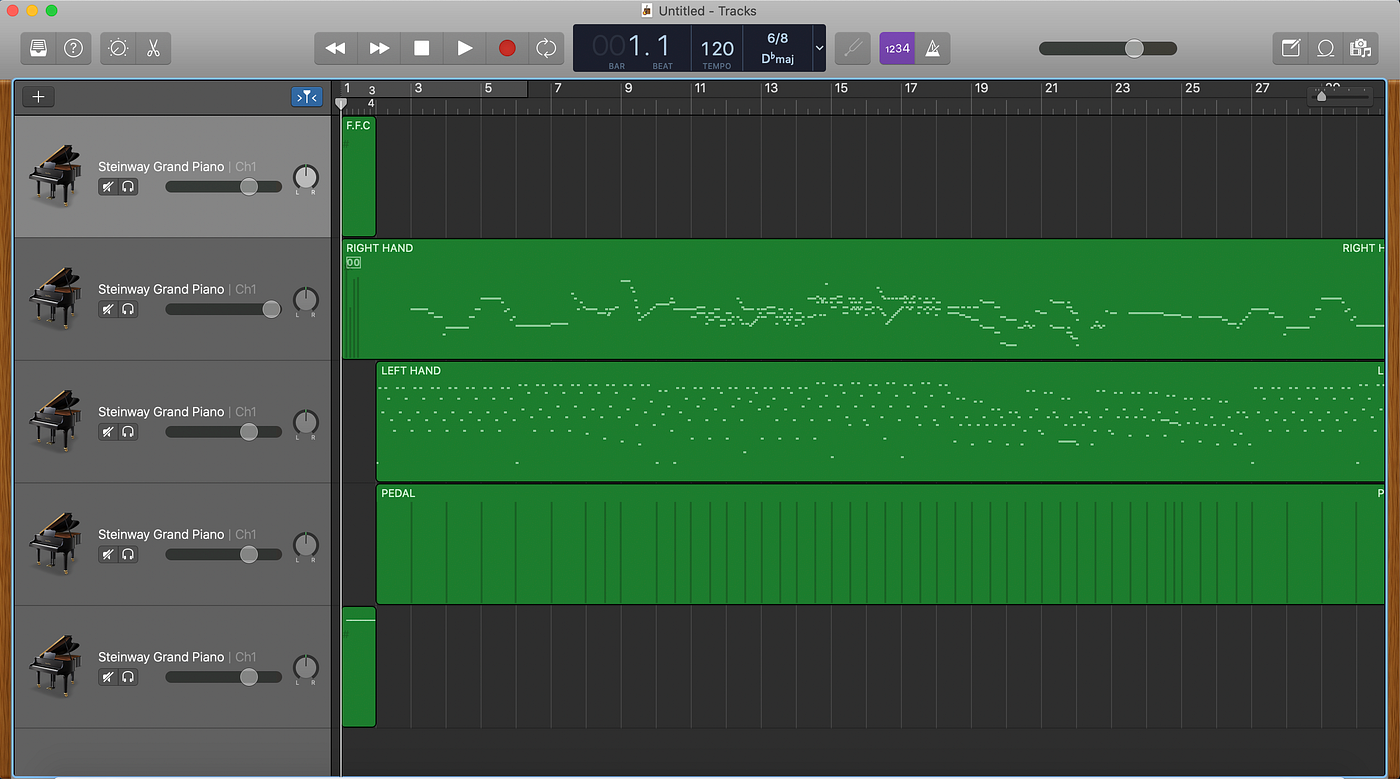Open the Note Pad
The width and height of the screenshot is (1400, 779).
(1290, 48)
